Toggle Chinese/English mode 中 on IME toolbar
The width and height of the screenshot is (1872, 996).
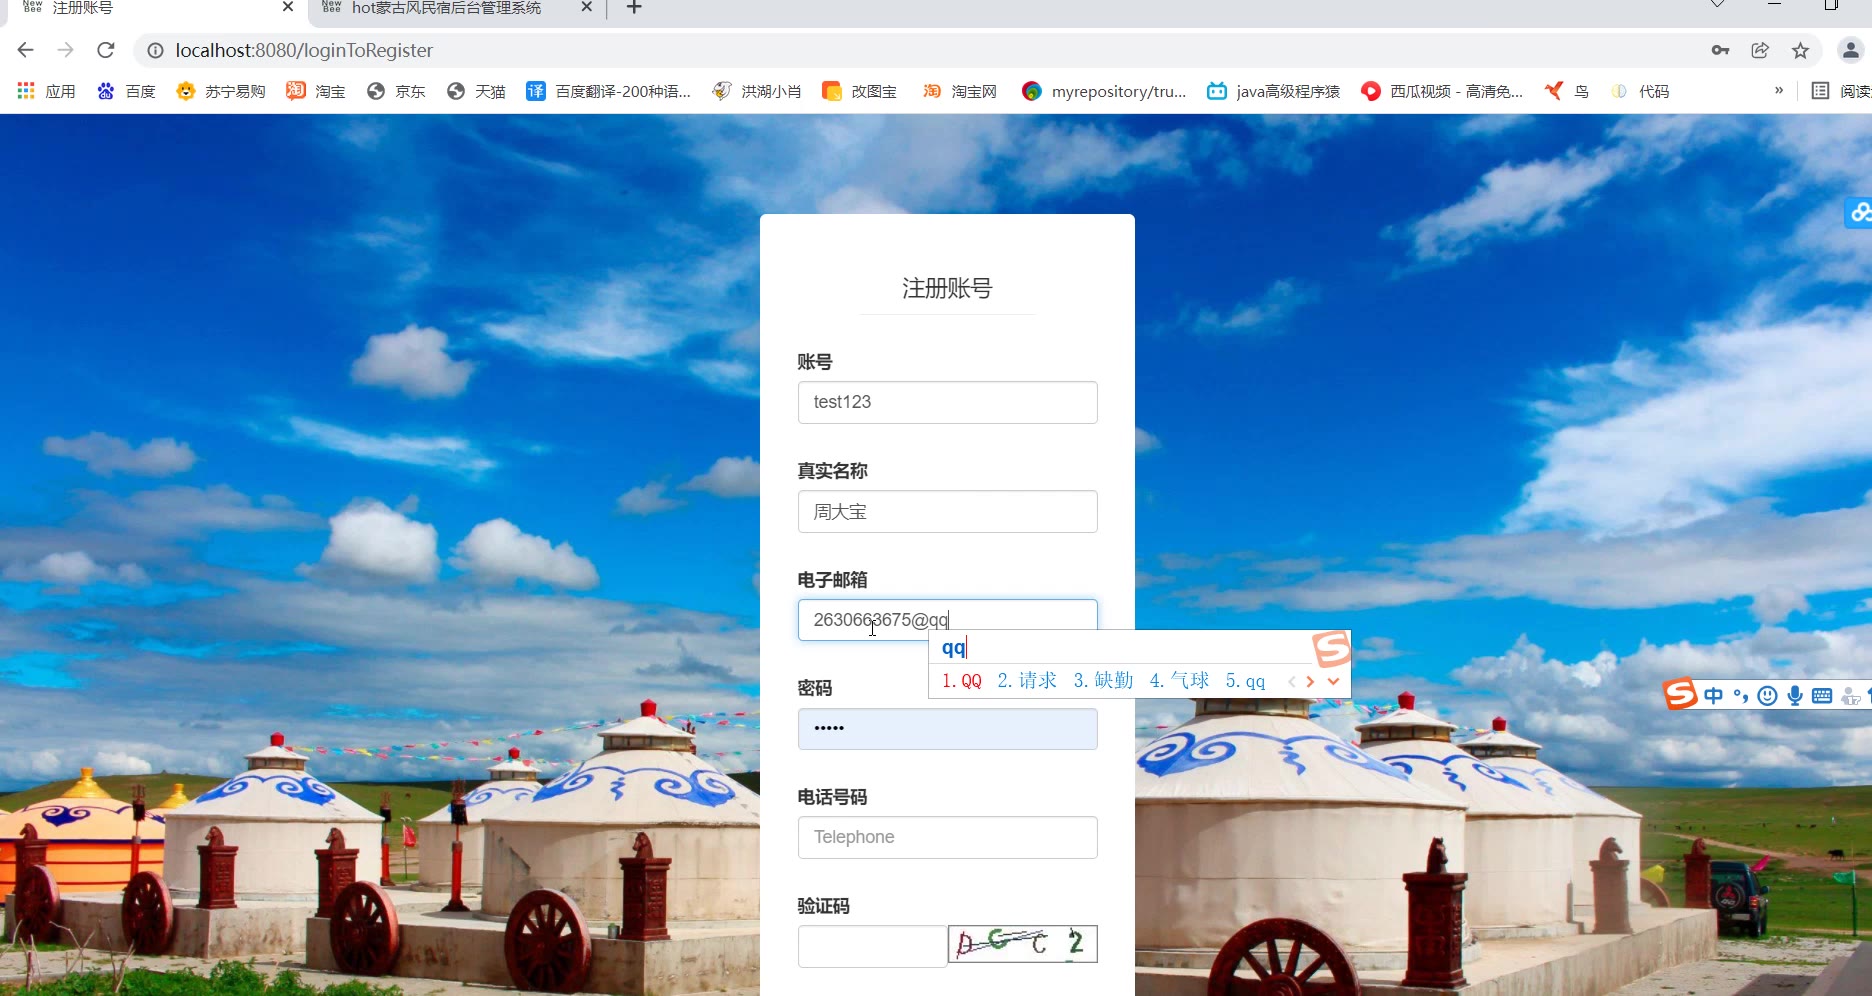[x=1714, y=696]
